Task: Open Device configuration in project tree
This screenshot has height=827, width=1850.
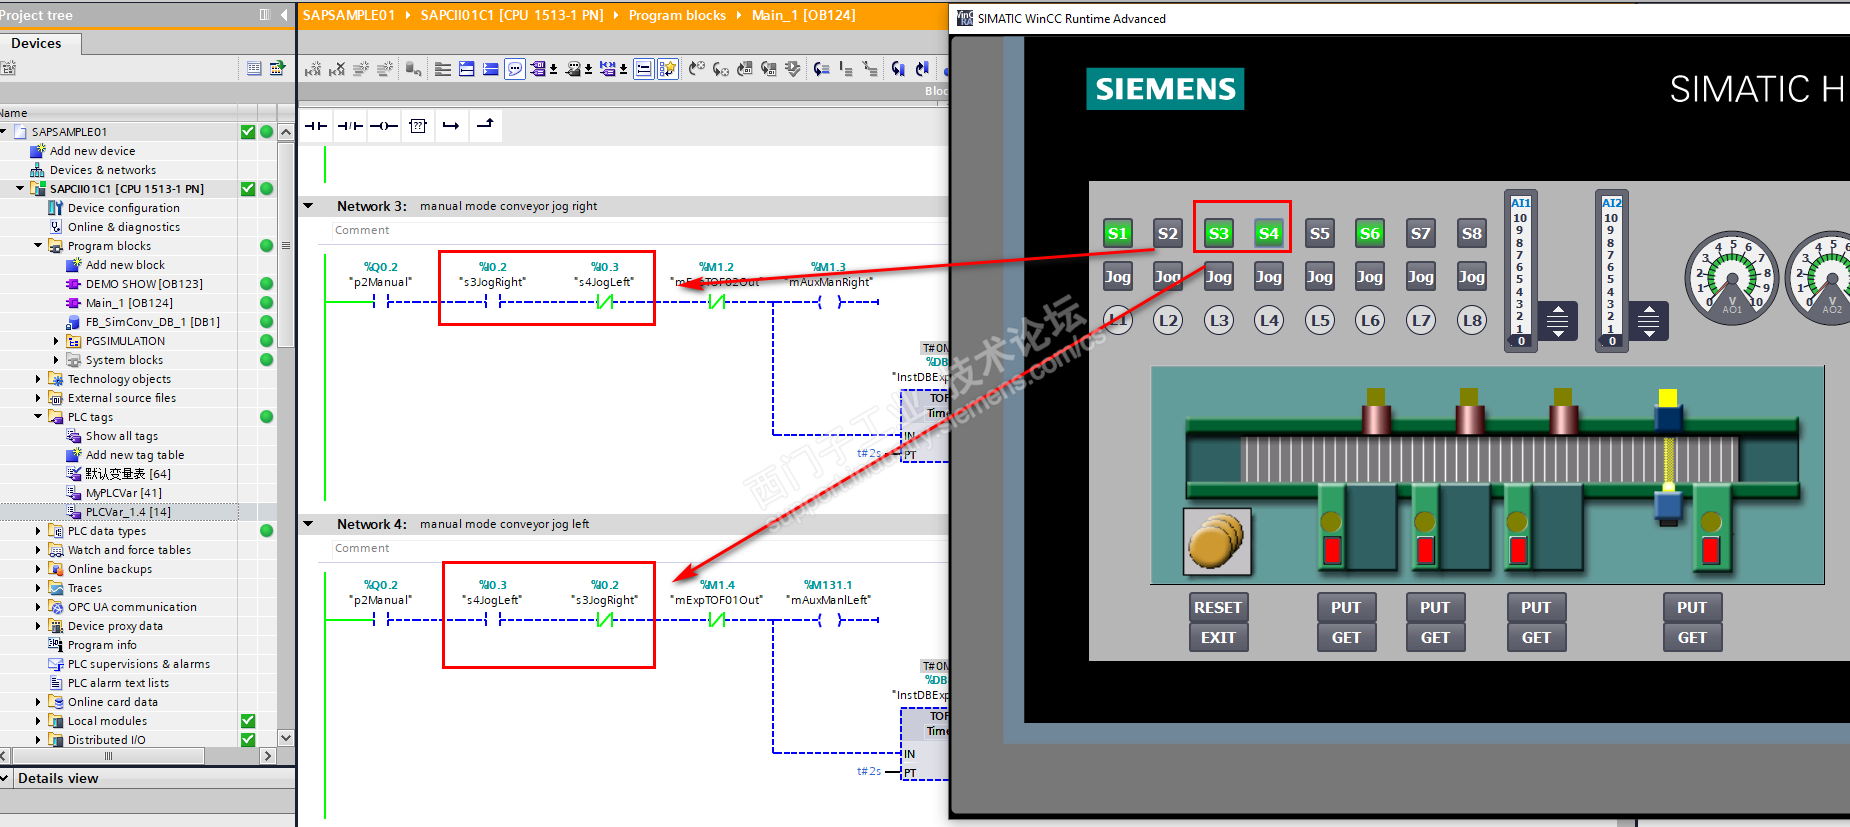Action: point(123,208)
